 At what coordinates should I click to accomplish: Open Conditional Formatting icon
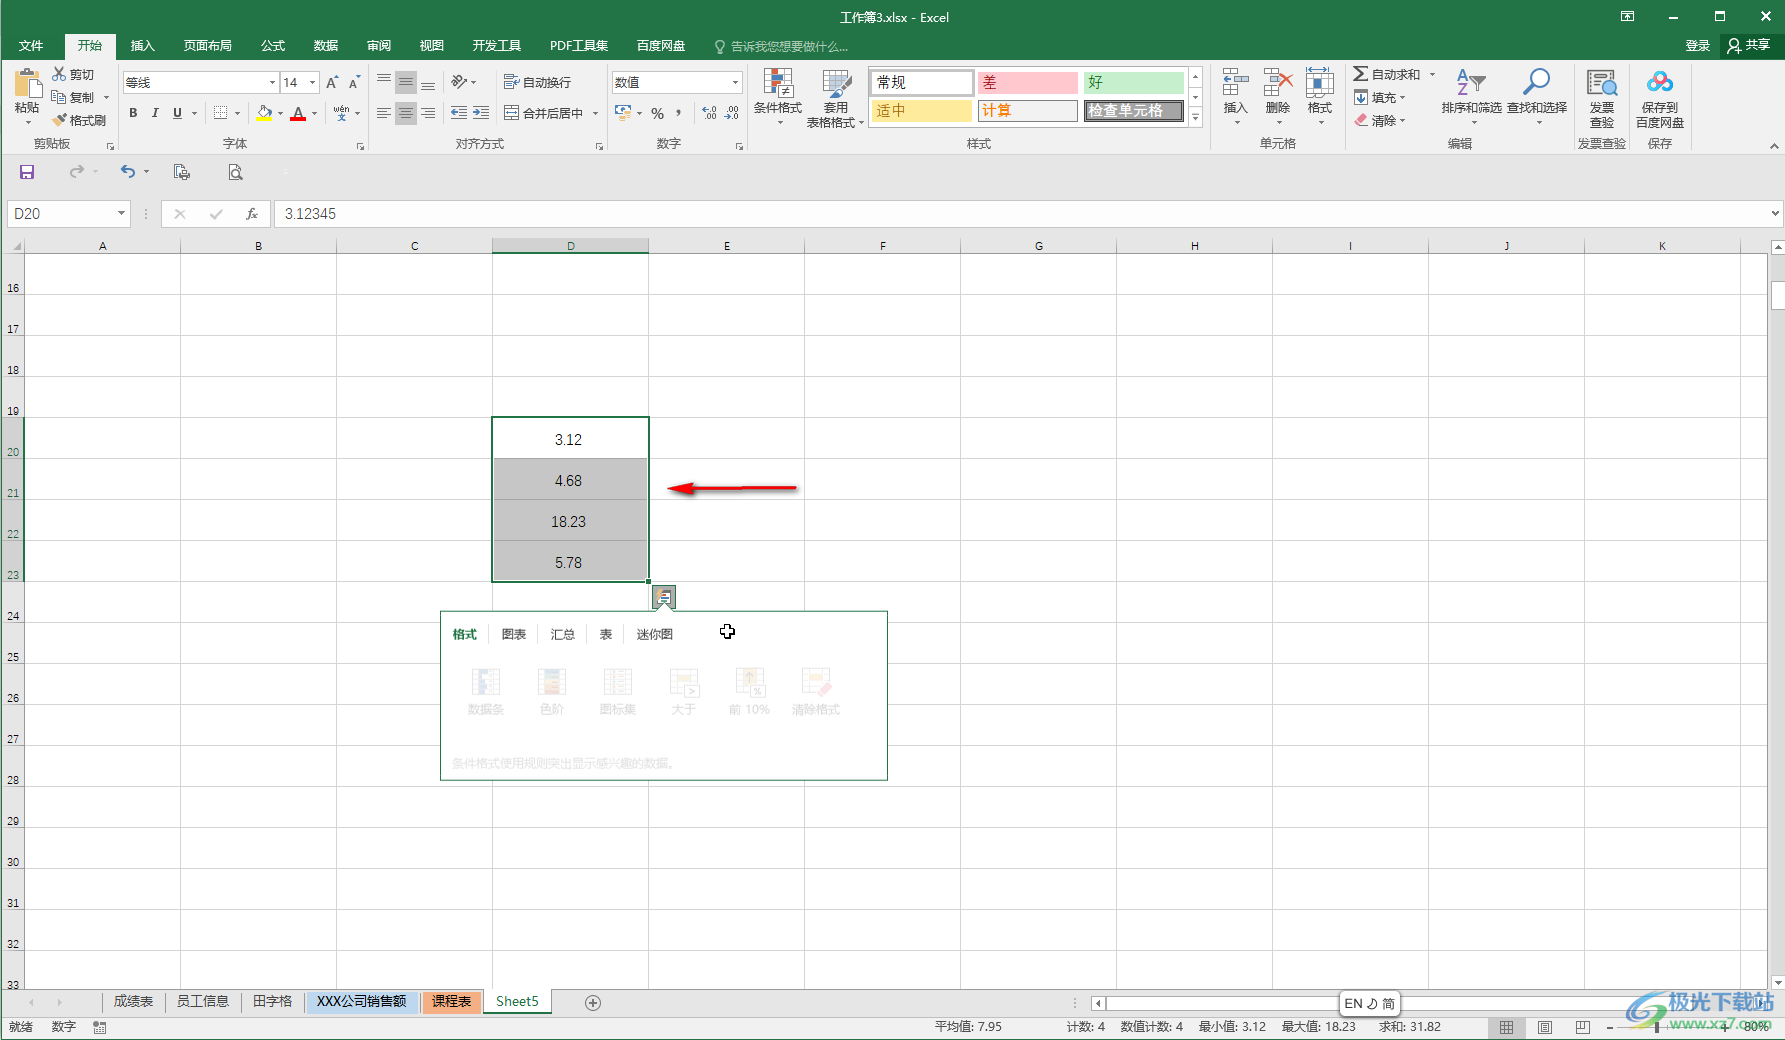click(x=778, y=83)
